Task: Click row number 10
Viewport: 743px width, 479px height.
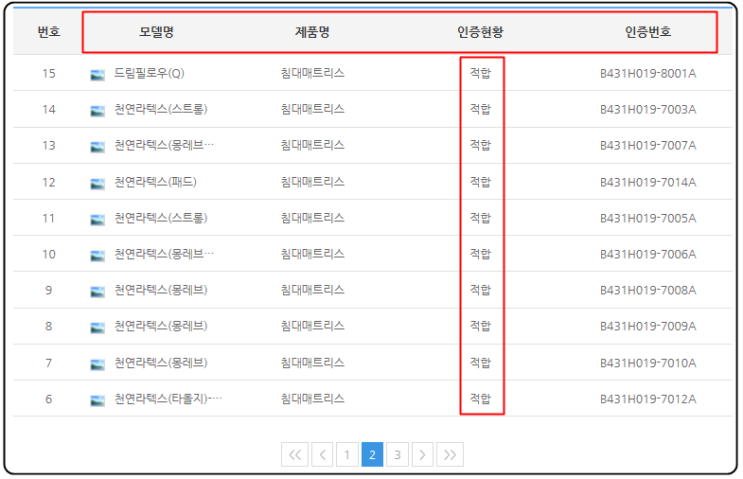Action: click(x=49, y=255)
